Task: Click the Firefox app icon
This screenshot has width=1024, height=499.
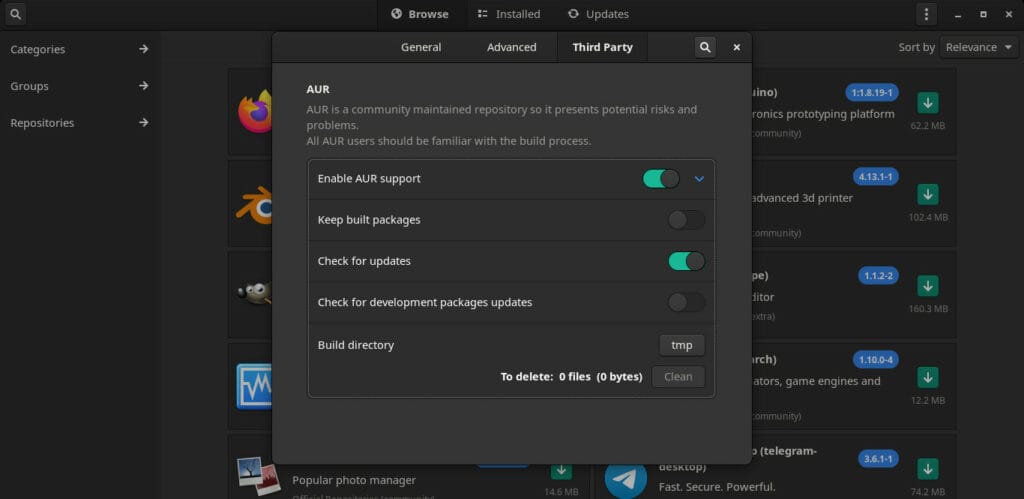Action: click(x=255, y=112)
